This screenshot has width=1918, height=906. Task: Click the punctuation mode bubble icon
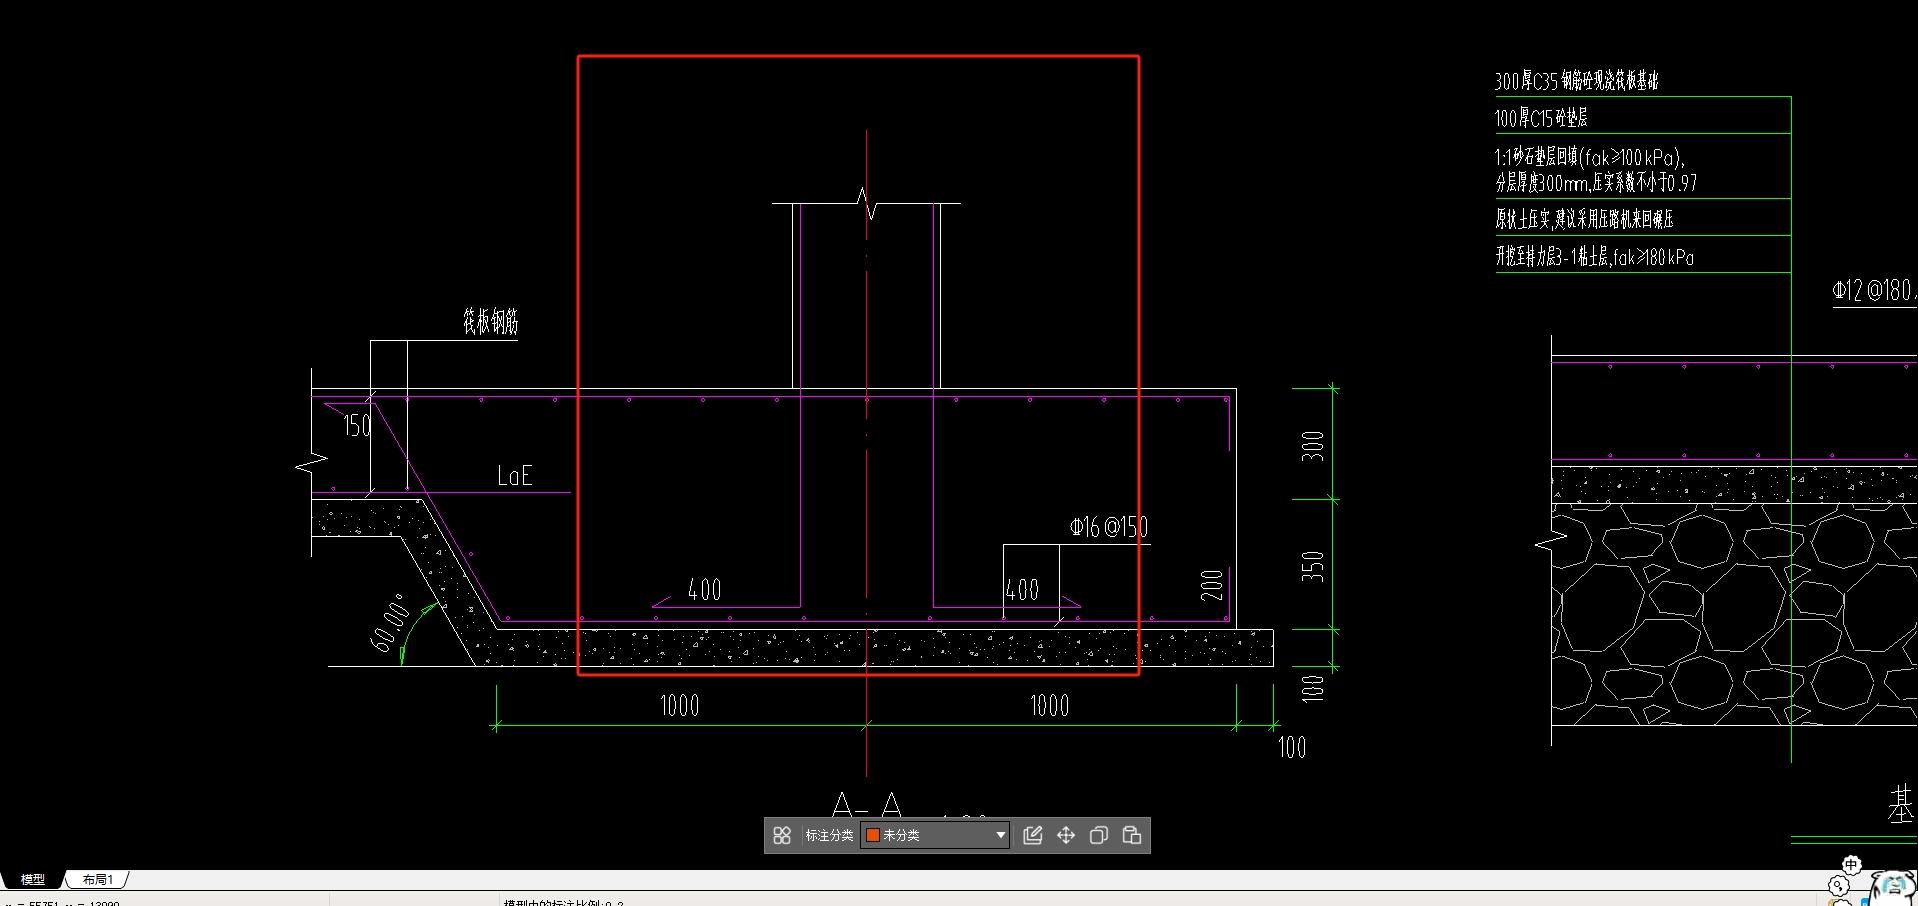pos(1838,886)
